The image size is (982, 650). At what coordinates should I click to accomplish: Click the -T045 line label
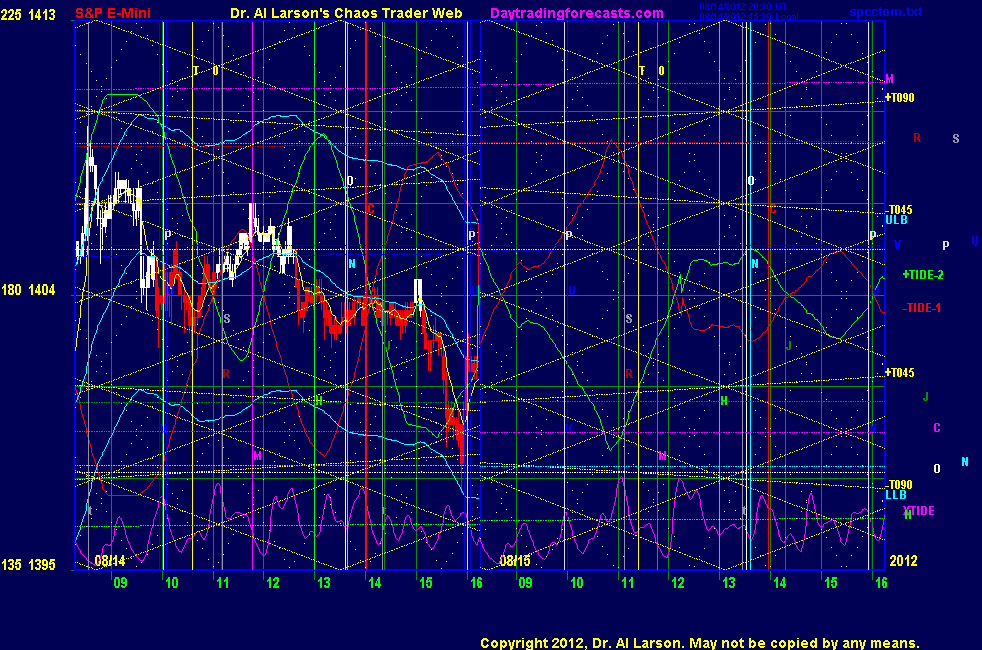click(899, 210)
